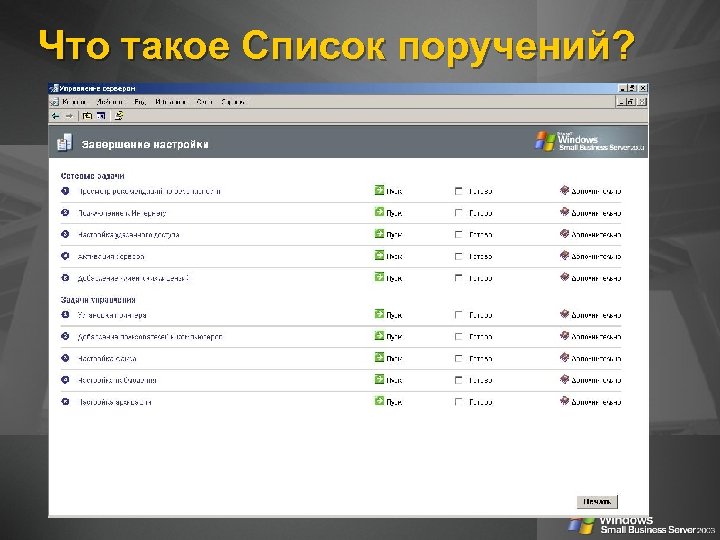Check Готово for Активация сервера
Image resolution: width=720 pixels, height=540 pixels.
[458, 256]
